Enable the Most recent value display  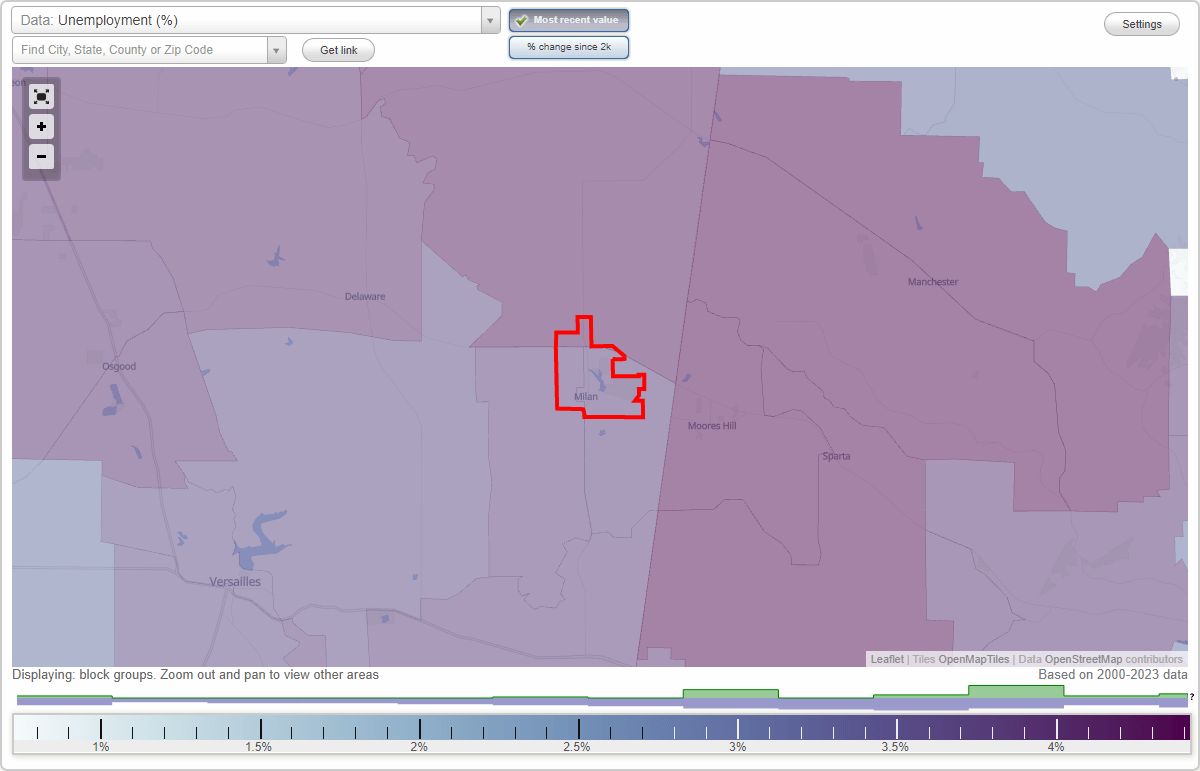click(x=568, y=19)
